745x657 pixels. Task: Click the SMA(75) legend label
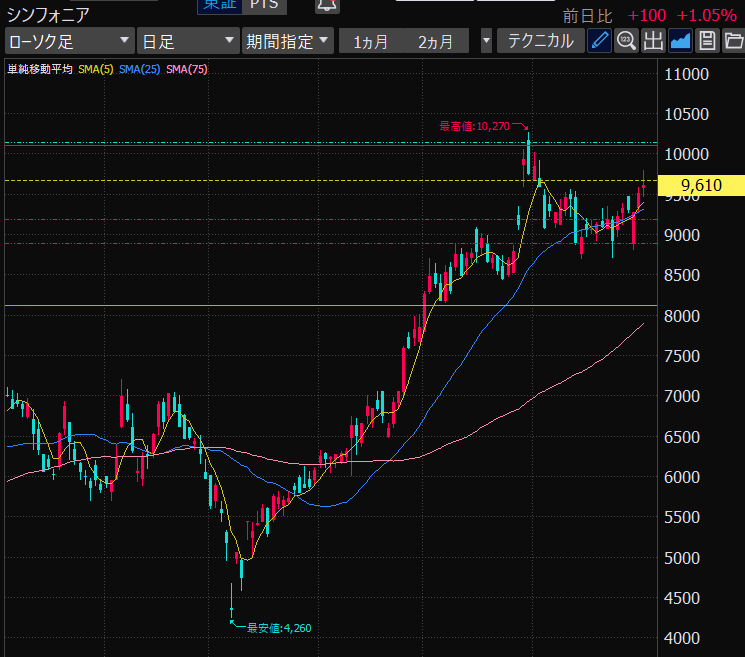coord(187,69)
